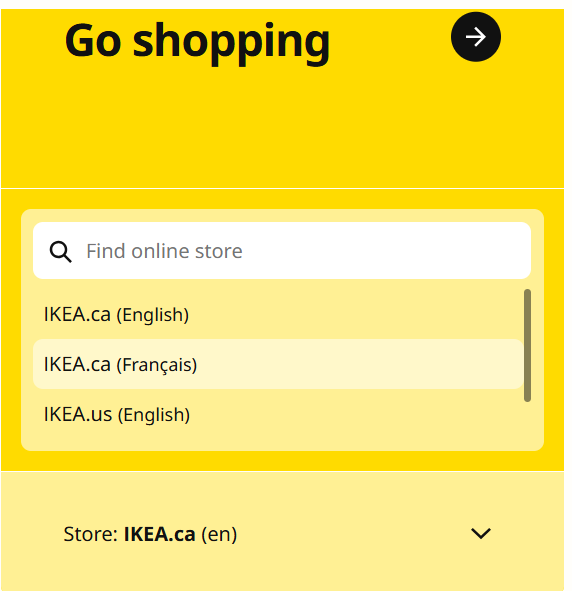Click the bold IKEA.ca store name text
The width and height of the screenshot is (572, 591).
[x=159, y=534]
